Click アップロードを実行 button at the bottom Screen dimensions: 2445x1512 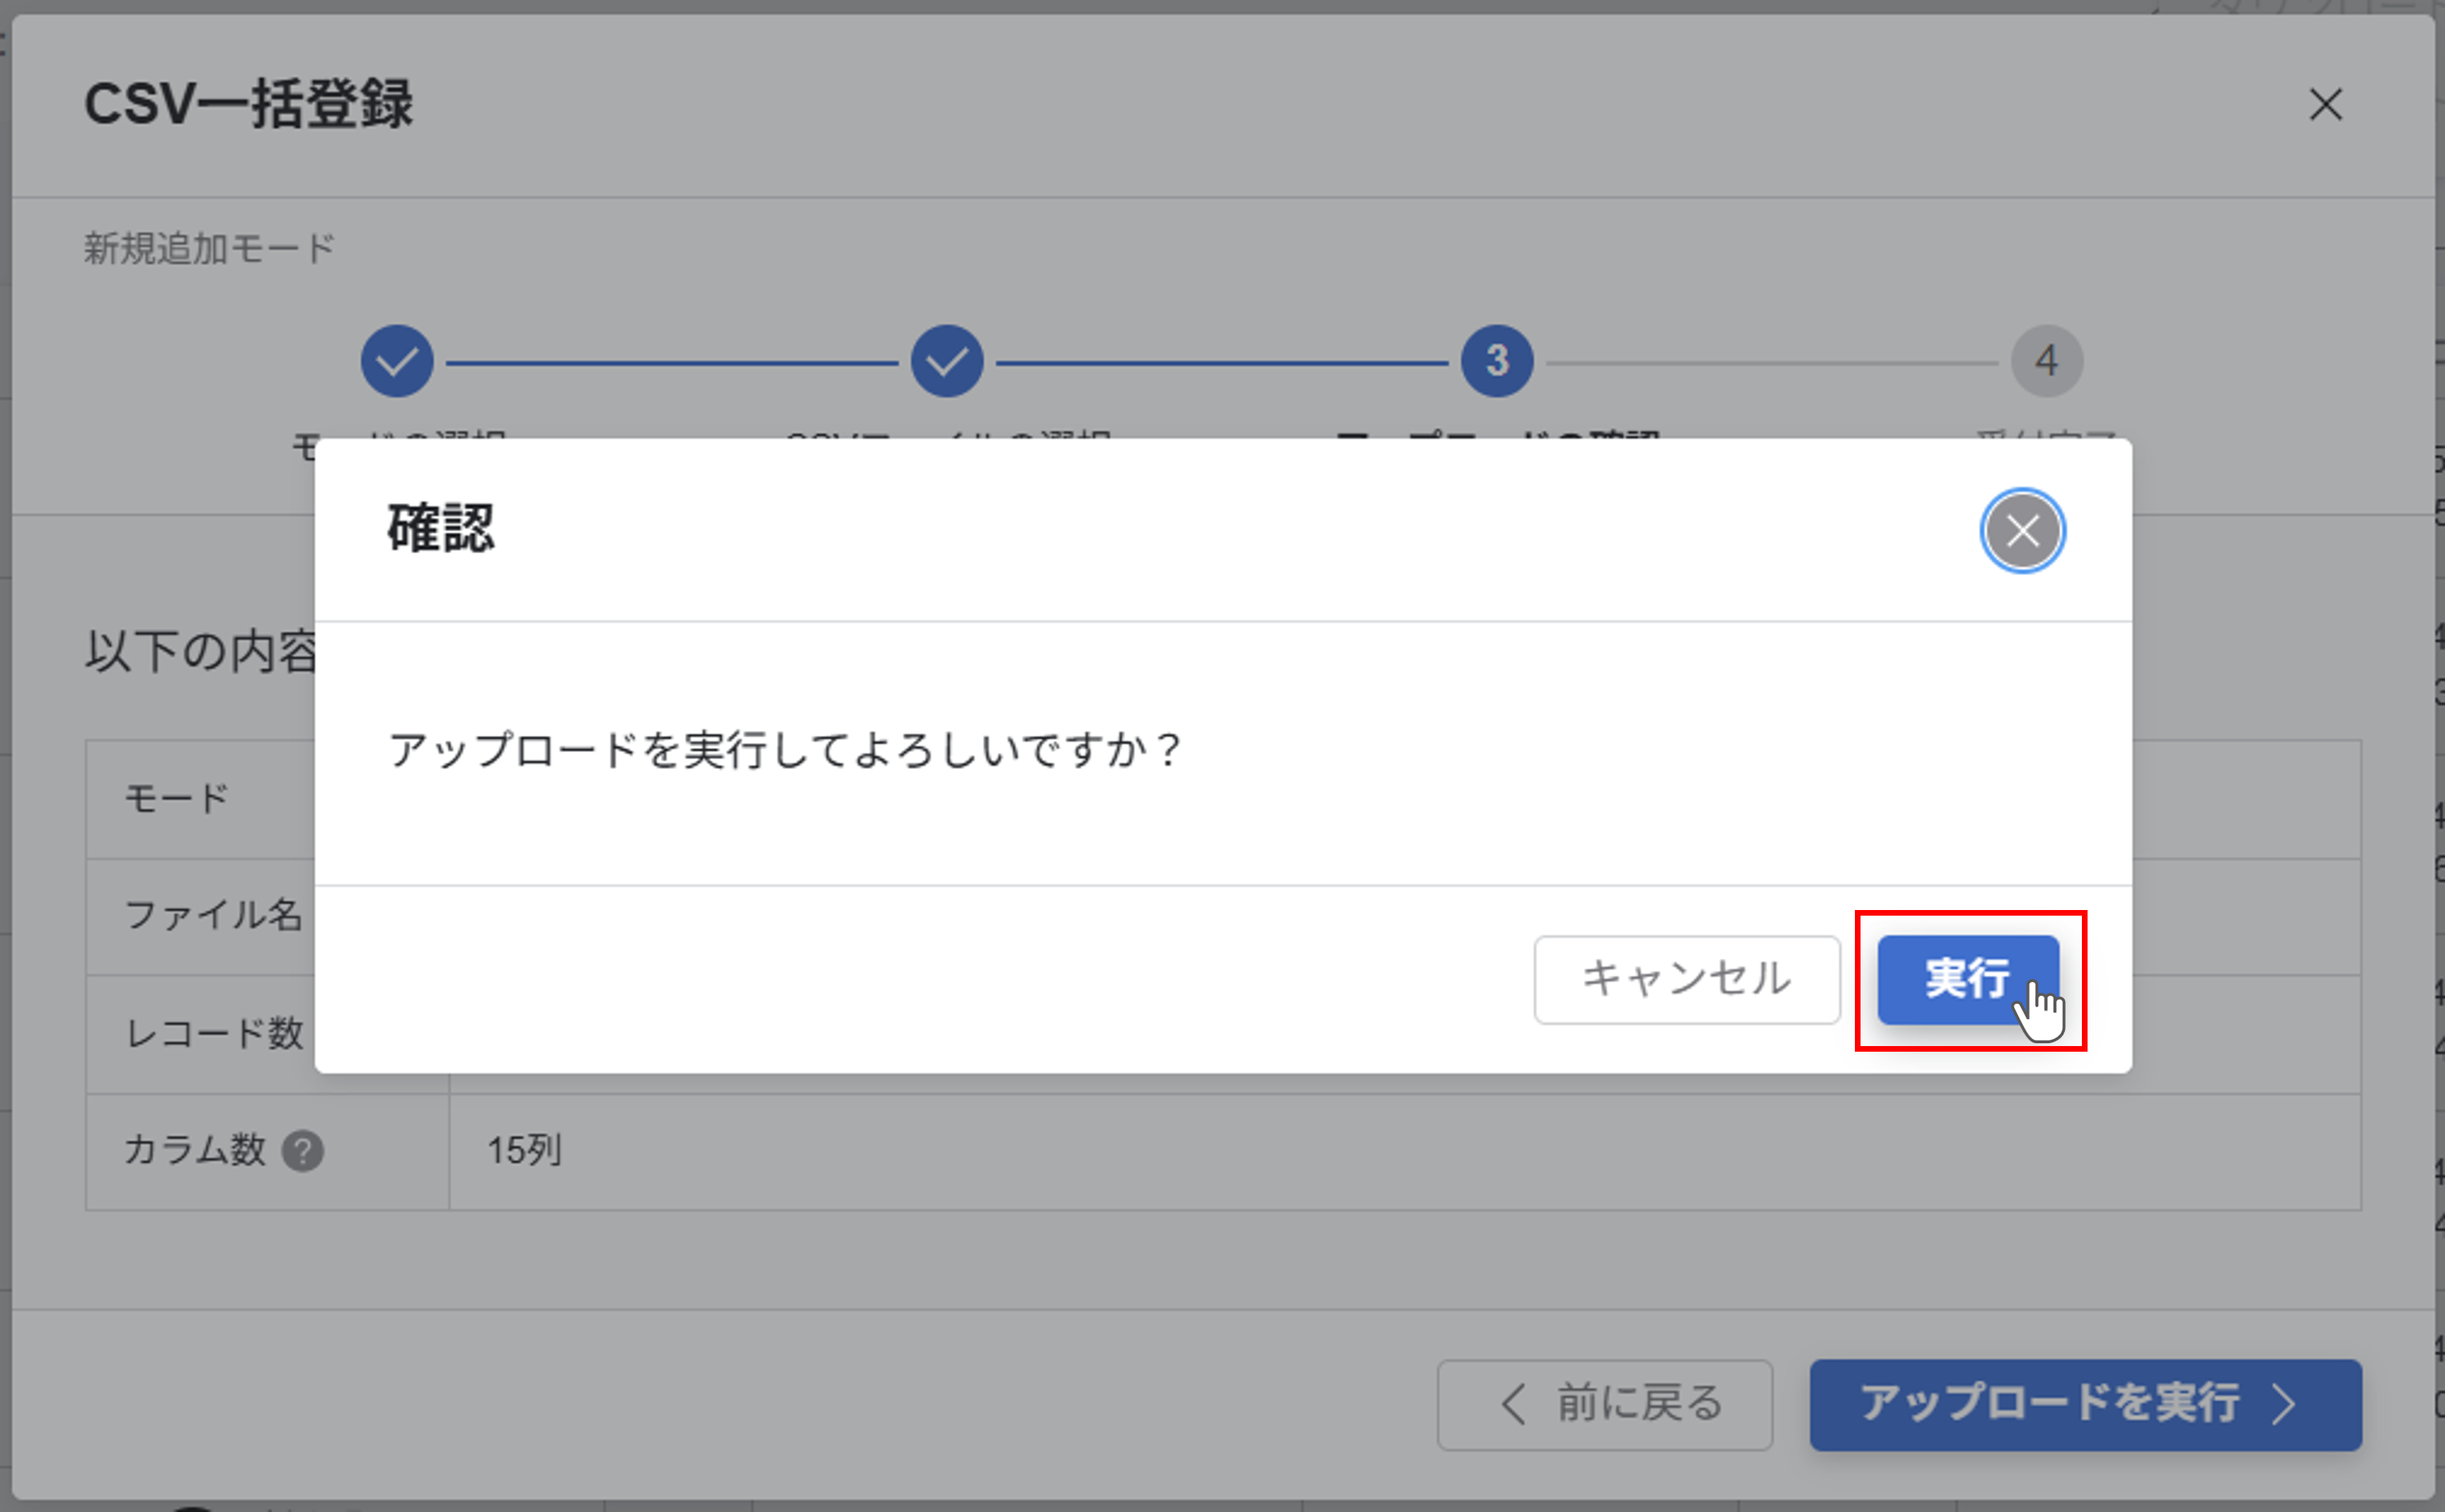click(2085, 1404)
